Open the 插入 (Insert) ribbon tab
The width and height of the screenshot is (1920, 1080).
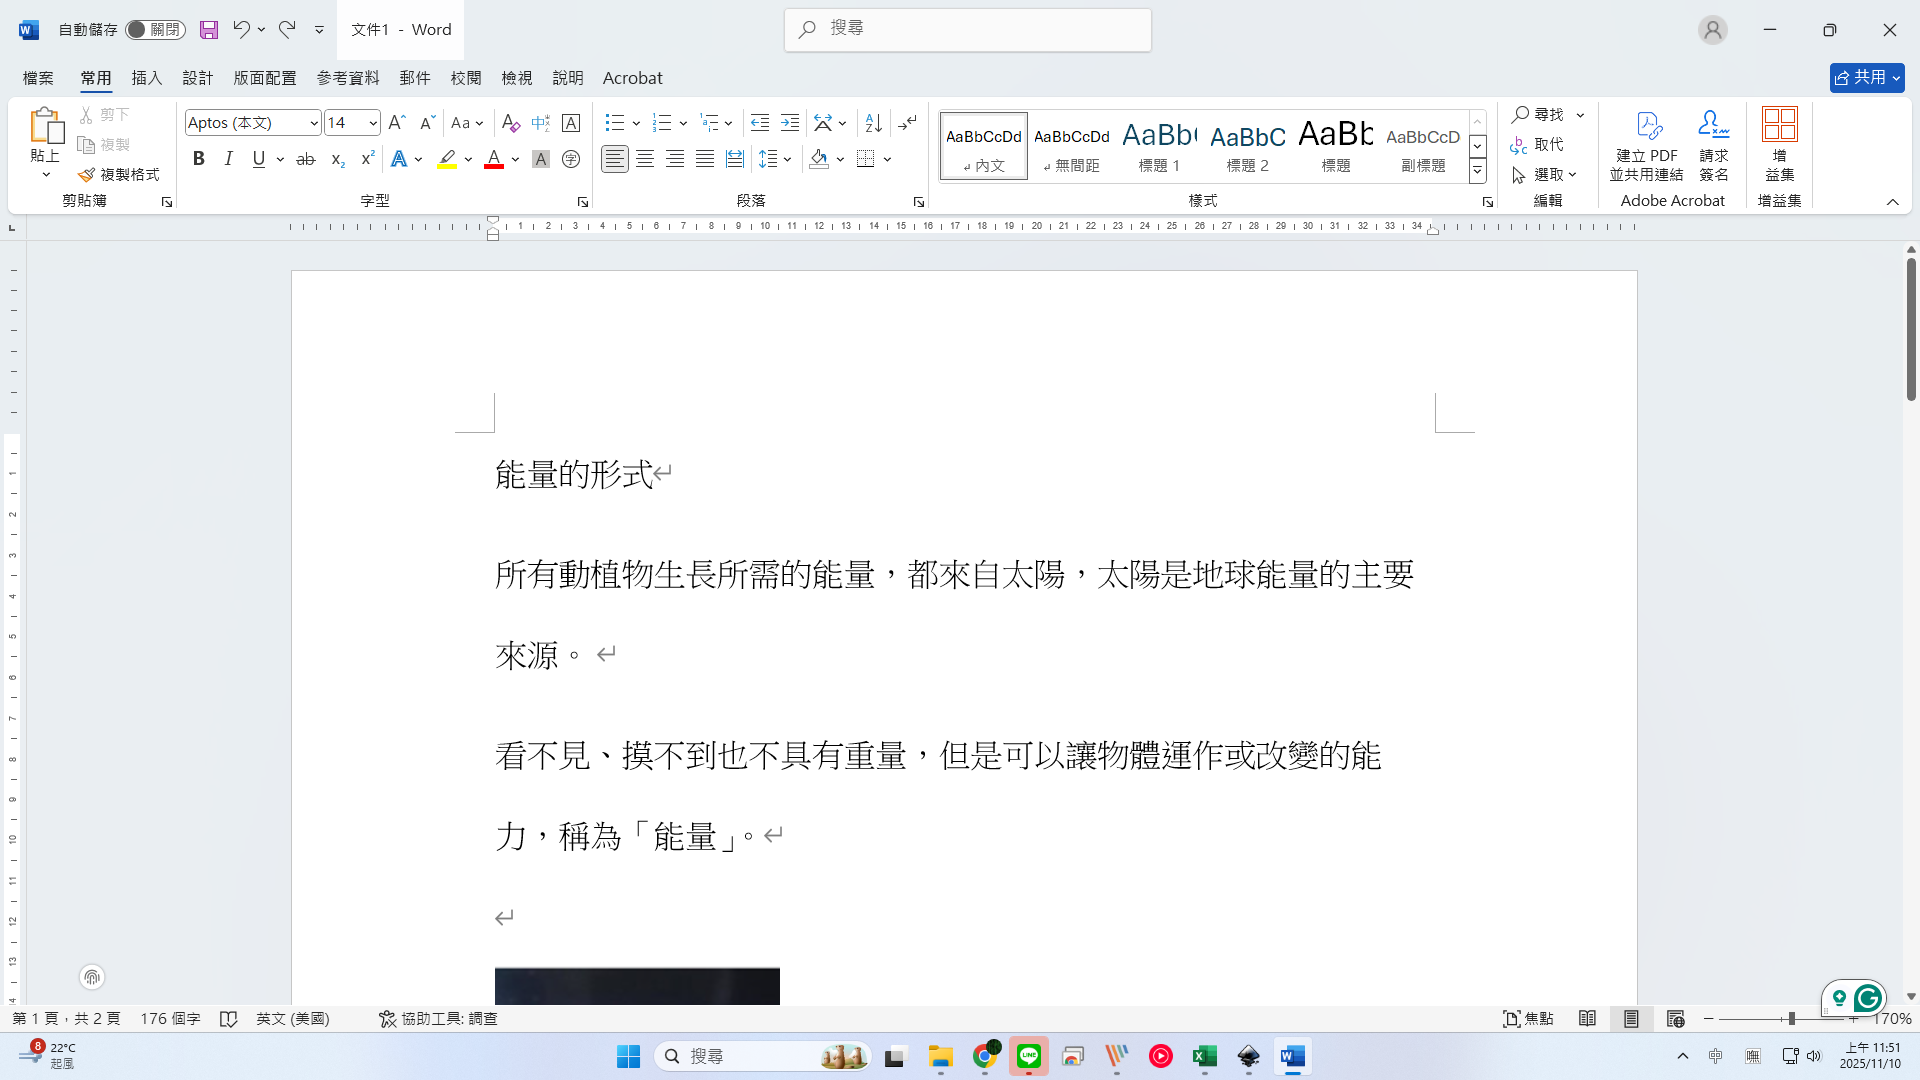tap(146, 78)
